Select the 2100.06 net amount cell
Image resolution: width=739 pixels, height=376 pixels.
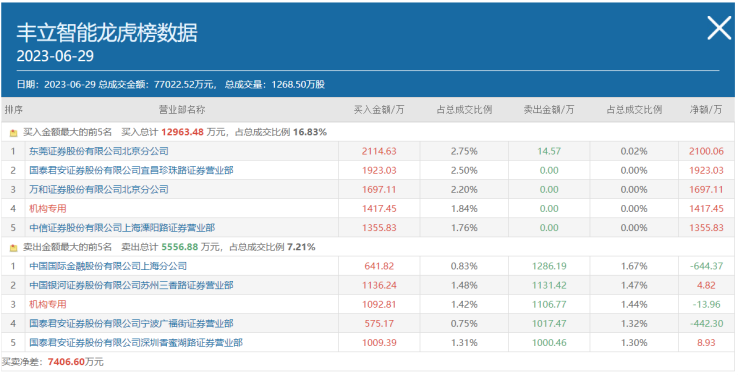pyautogui.click(x=706, y=151)
